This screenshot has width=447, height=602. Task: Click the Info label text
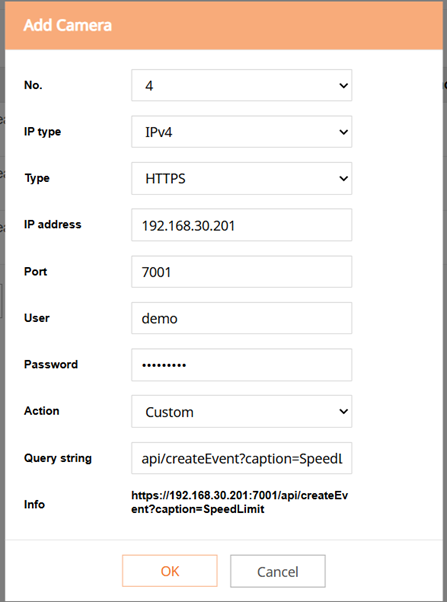tap(34, 504)
